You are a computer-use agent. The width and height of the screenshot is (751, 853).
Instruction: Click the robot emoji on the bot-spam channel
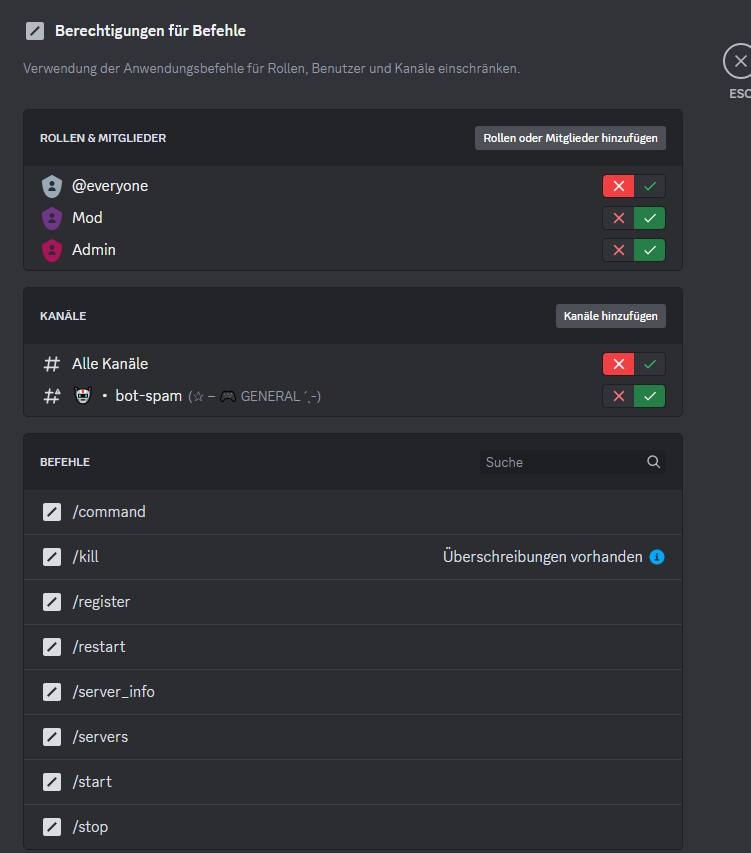coord(82,396)
